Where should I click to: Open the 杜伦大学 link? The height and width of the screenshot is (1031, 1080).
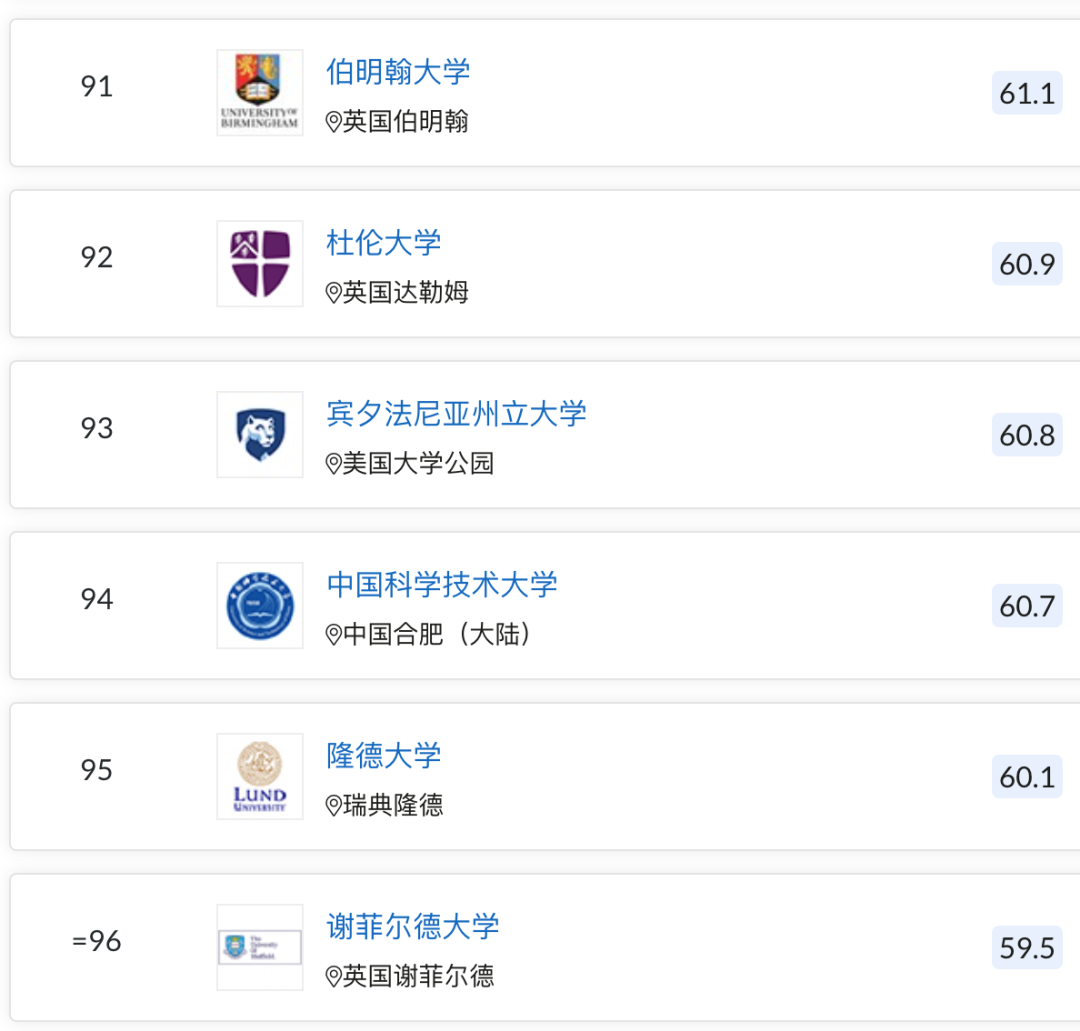pyautogui.click(x=384, y=243)
